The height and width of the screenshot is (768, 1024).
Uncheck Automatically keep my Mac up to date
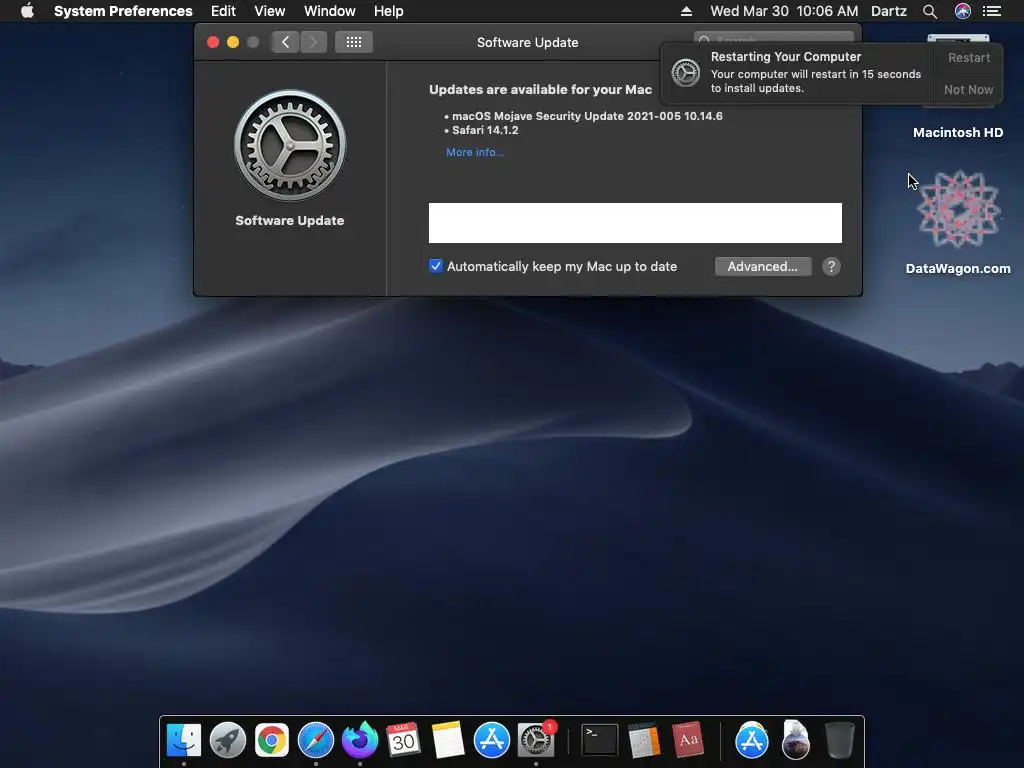pos(436,266)
